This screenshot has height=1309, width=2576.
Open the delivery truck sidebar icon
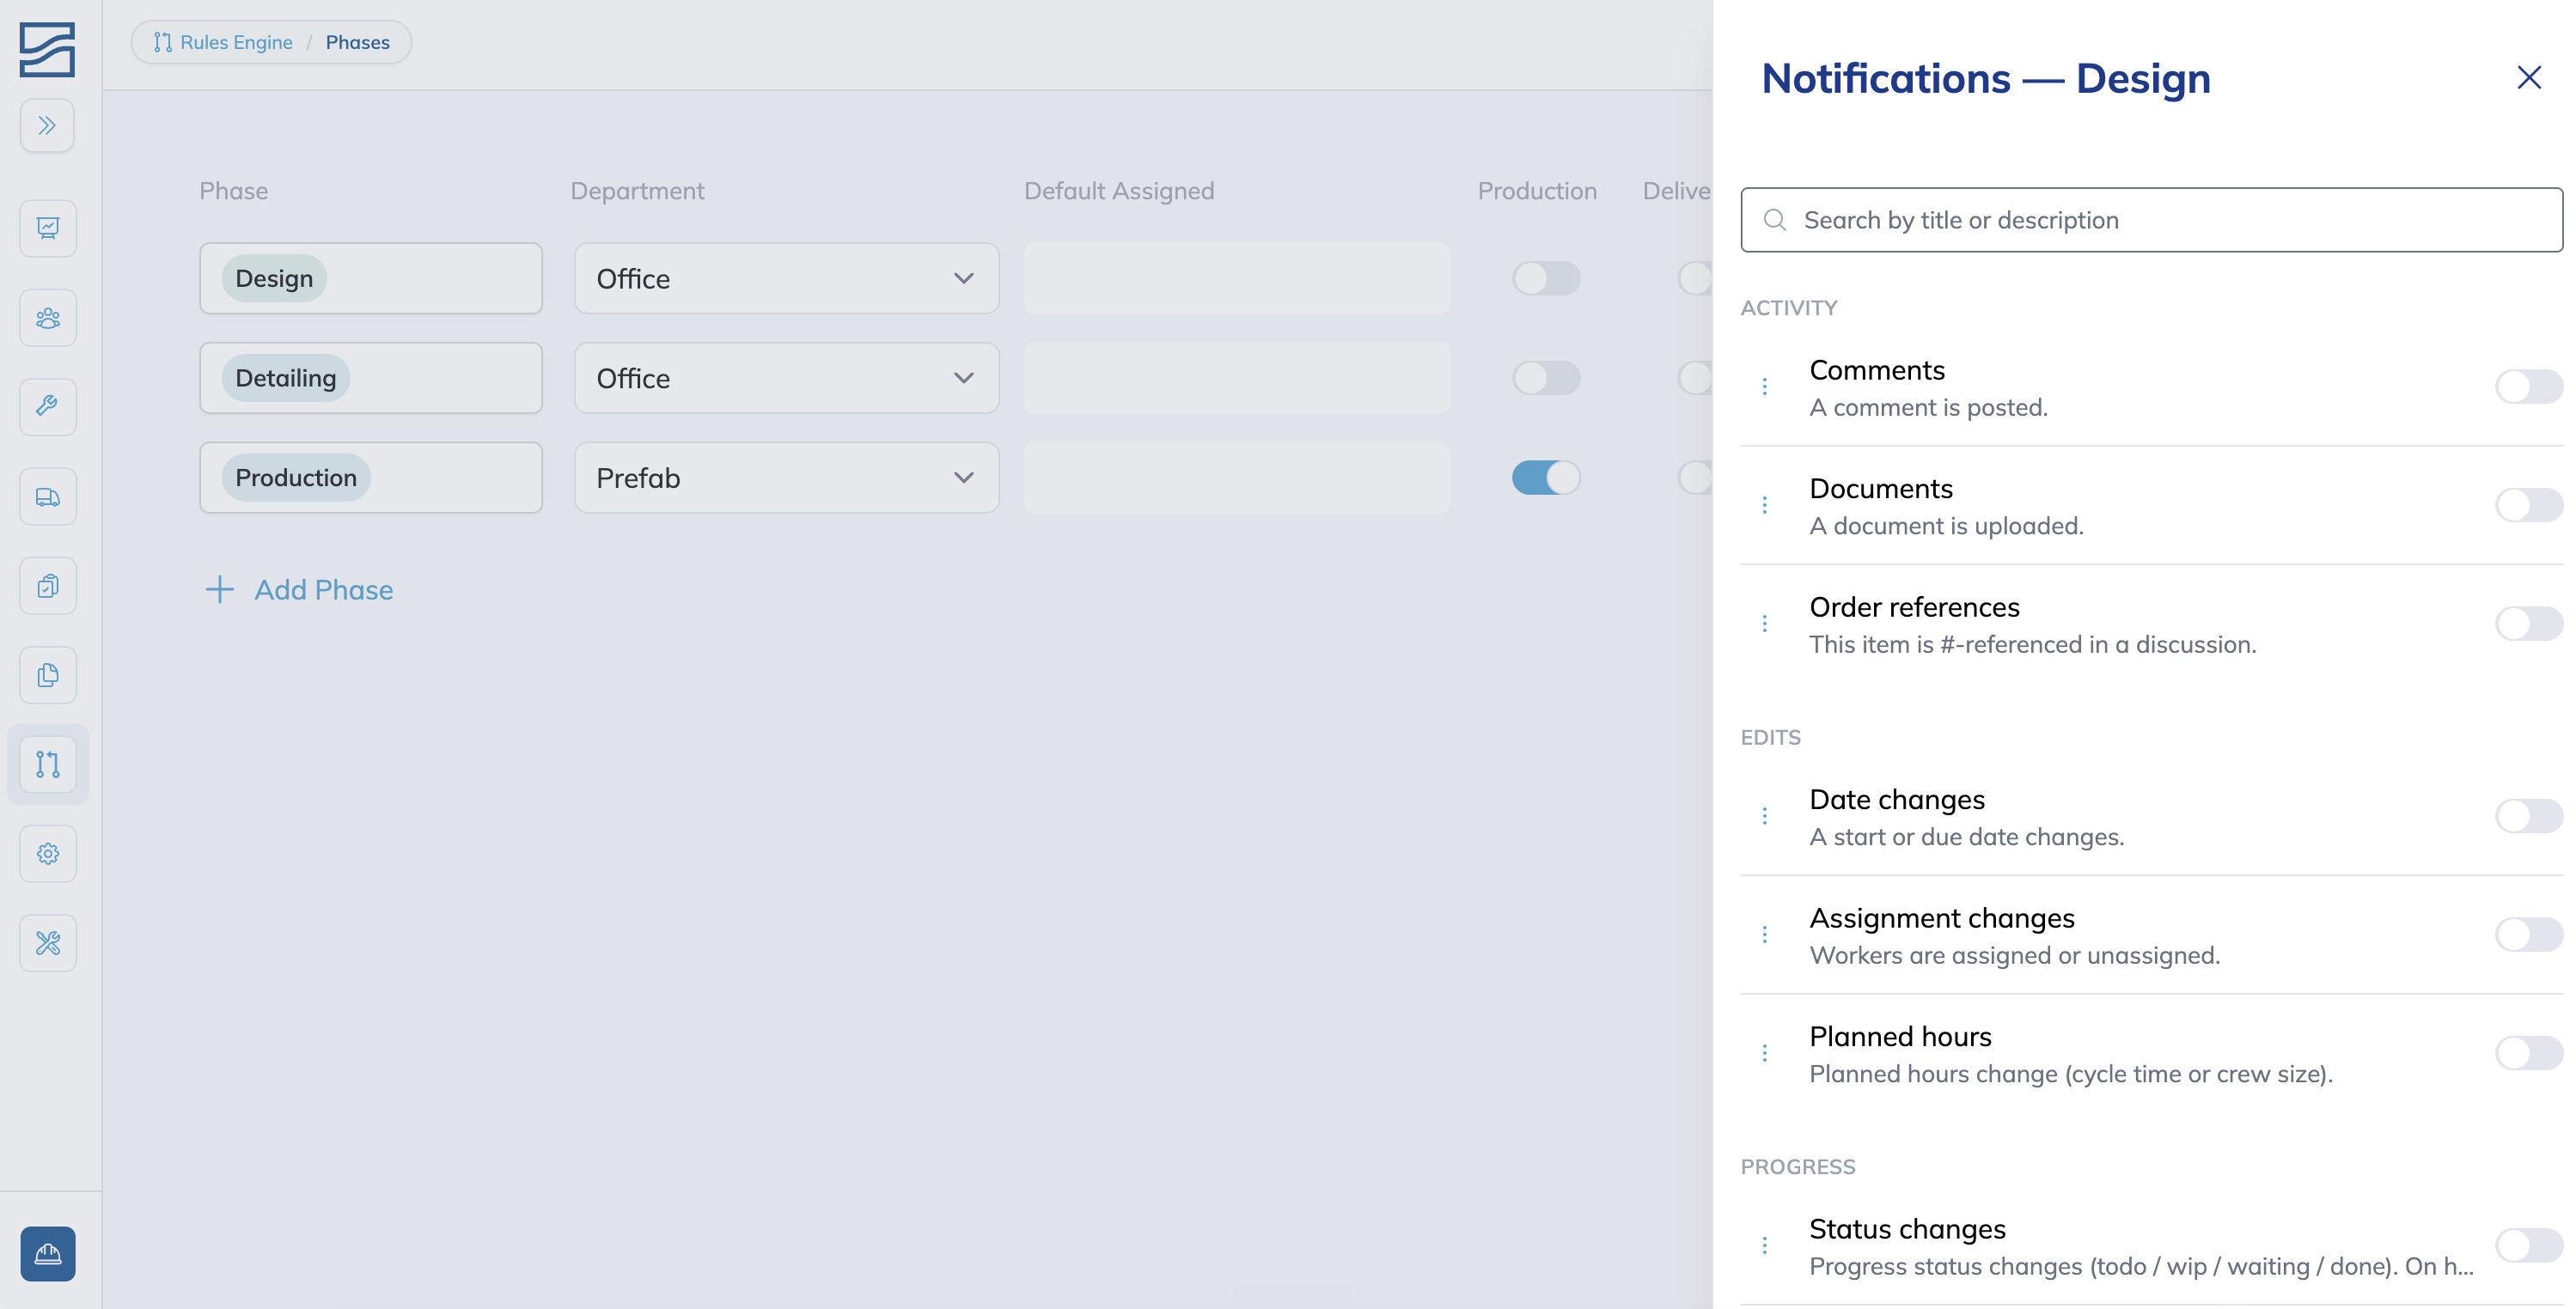pyautogui.click(x=47, y=497)
